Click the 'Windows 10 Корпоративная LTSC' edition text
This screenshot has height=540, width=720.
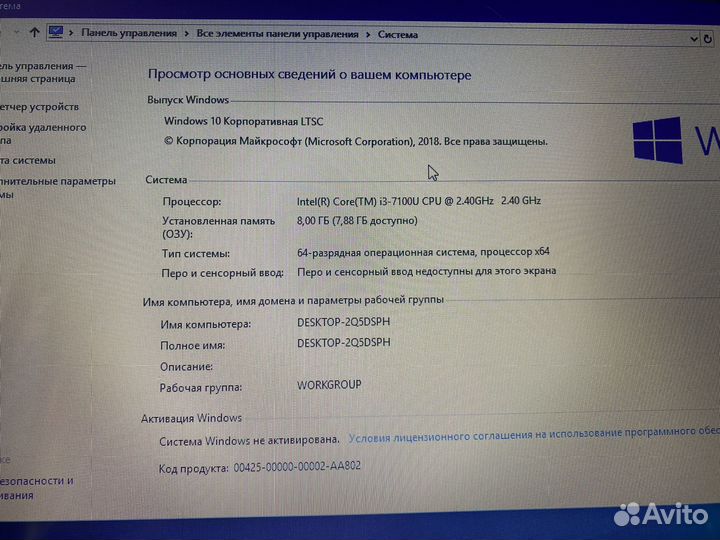243,121
